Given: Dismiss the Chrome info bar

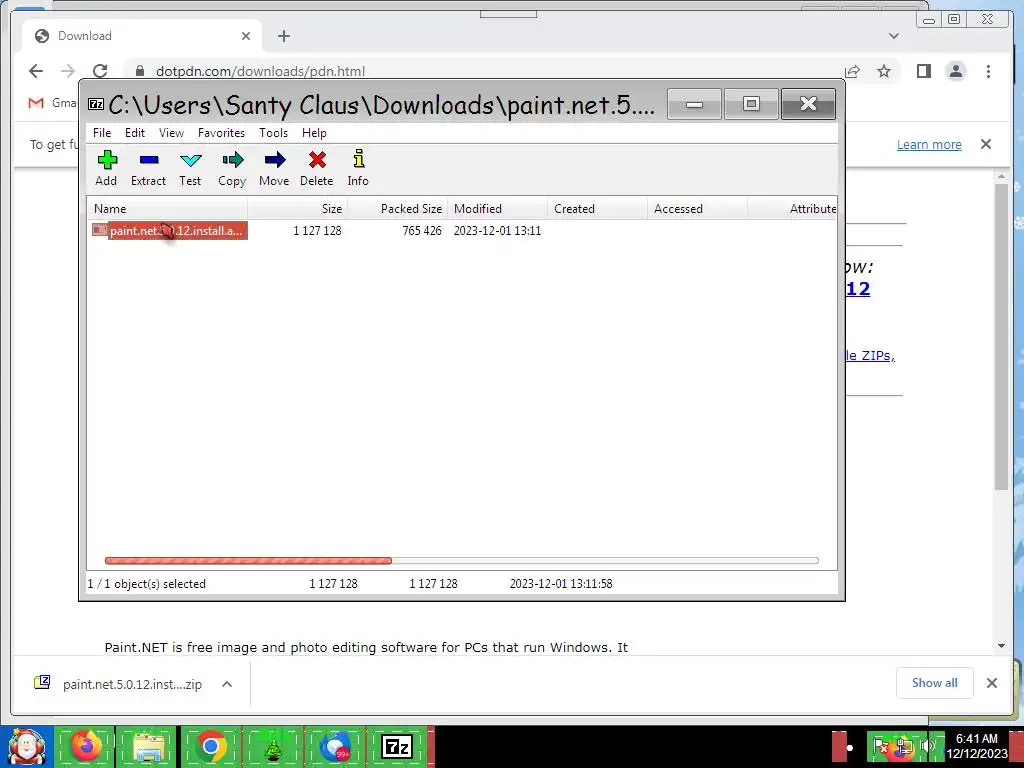Looking at the screenshot, I should point(986,144).
